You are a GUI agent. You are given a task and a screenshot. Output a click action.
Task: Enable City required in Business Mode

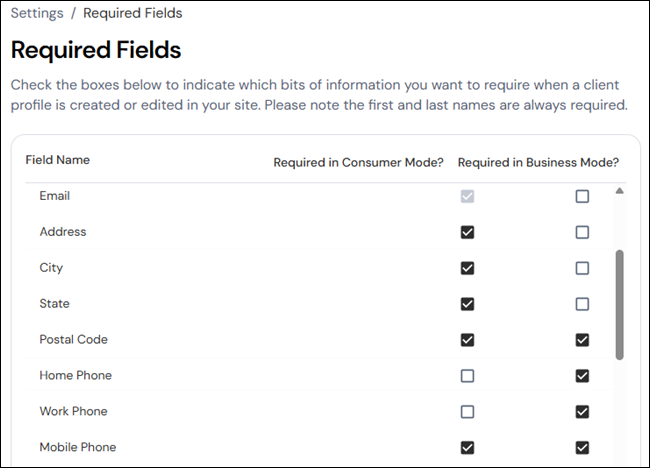click(x=582, y=268)
